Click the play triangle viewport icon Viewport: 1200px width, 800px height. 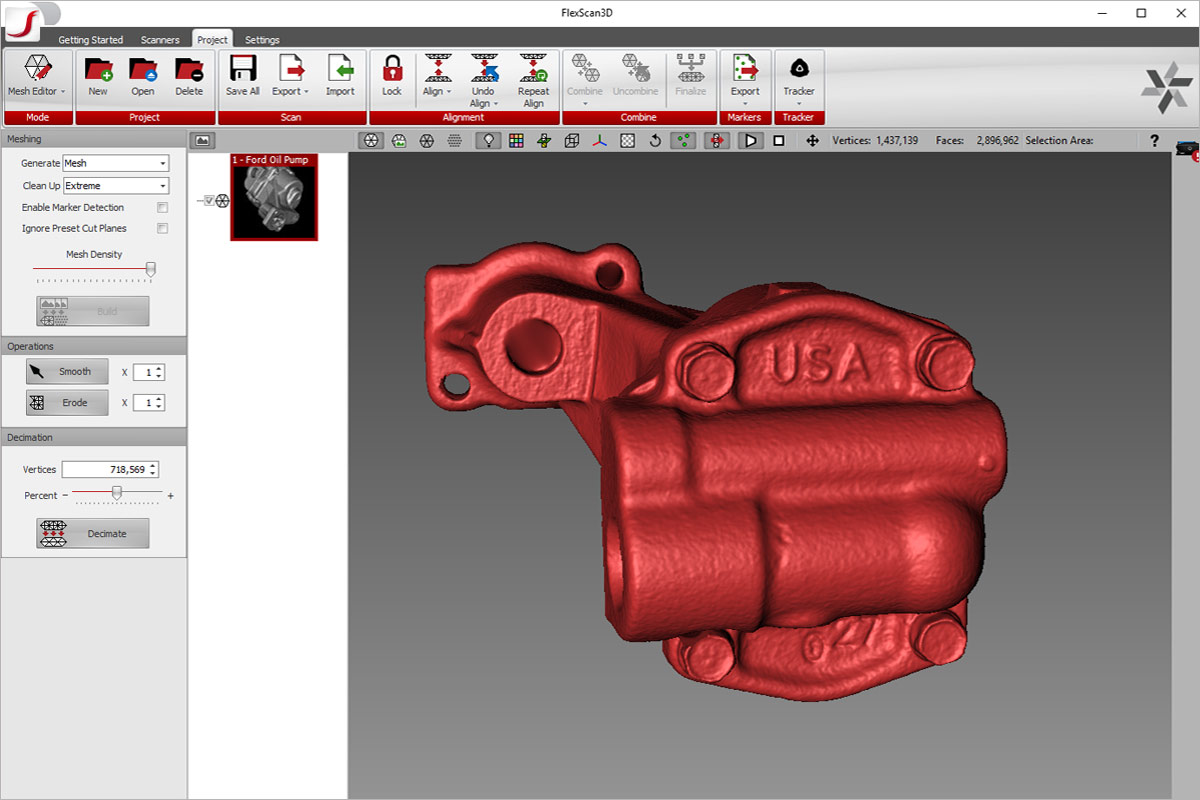click(x=749, y=141)
